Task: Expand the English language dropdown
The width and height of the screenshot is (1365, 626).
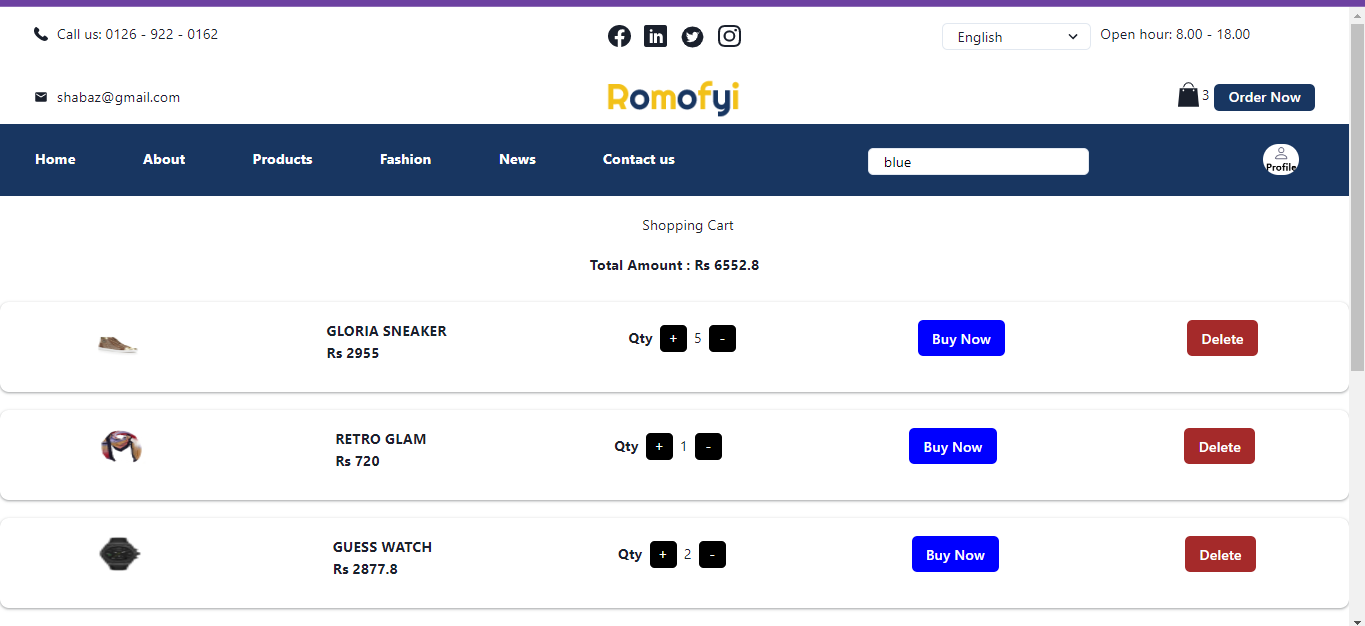Action: click(x=1016, y=37)
